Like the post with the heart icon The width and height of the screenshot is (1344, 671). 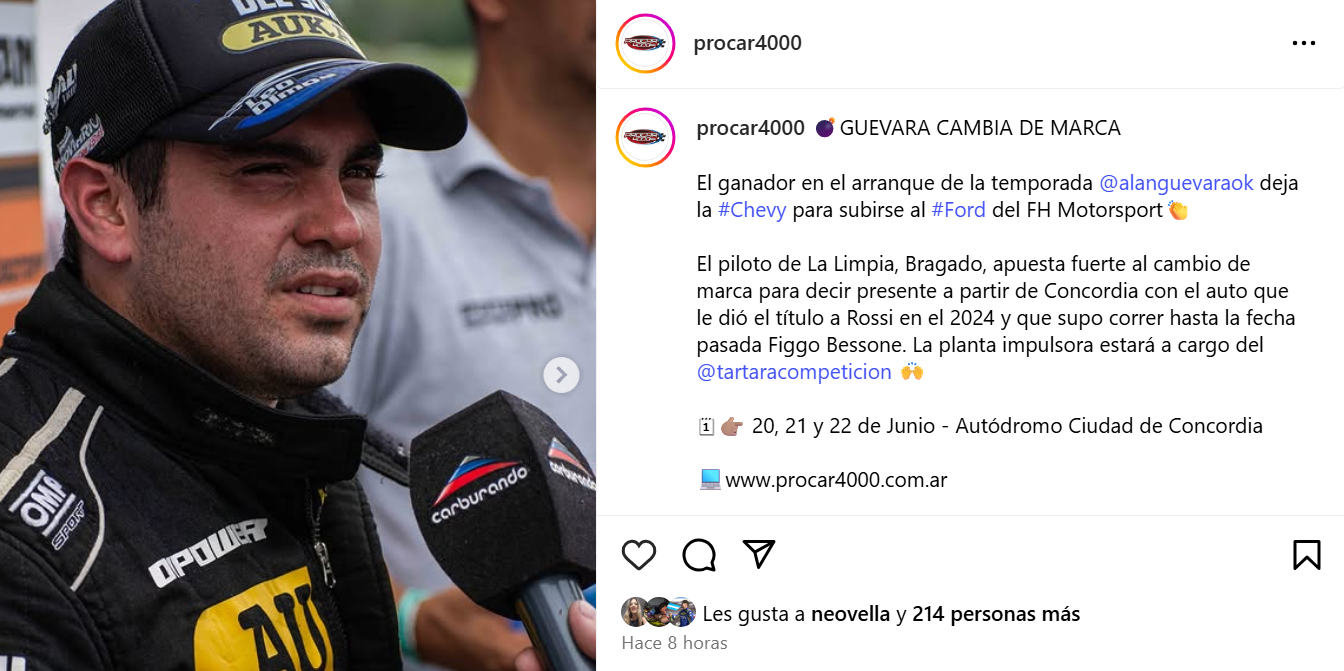click(x=639, y=555)
